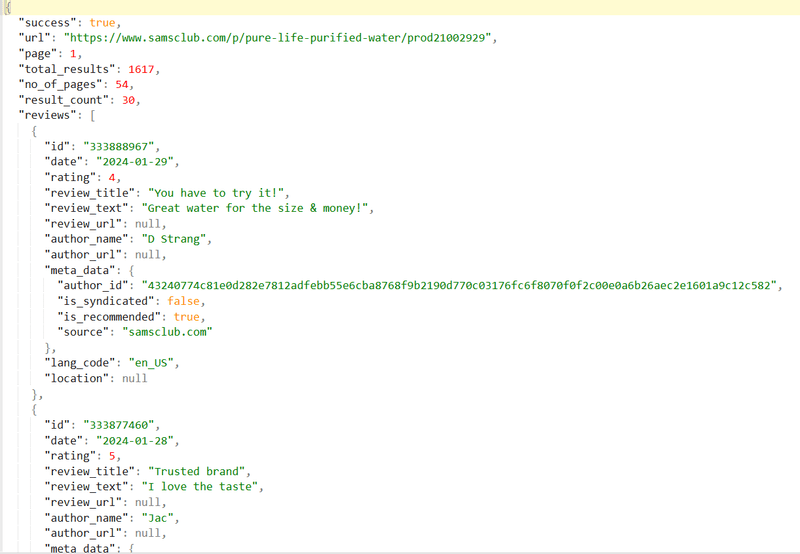800x554 pixels.
Task: Click is_recommended value true
Action: [186, 316]
